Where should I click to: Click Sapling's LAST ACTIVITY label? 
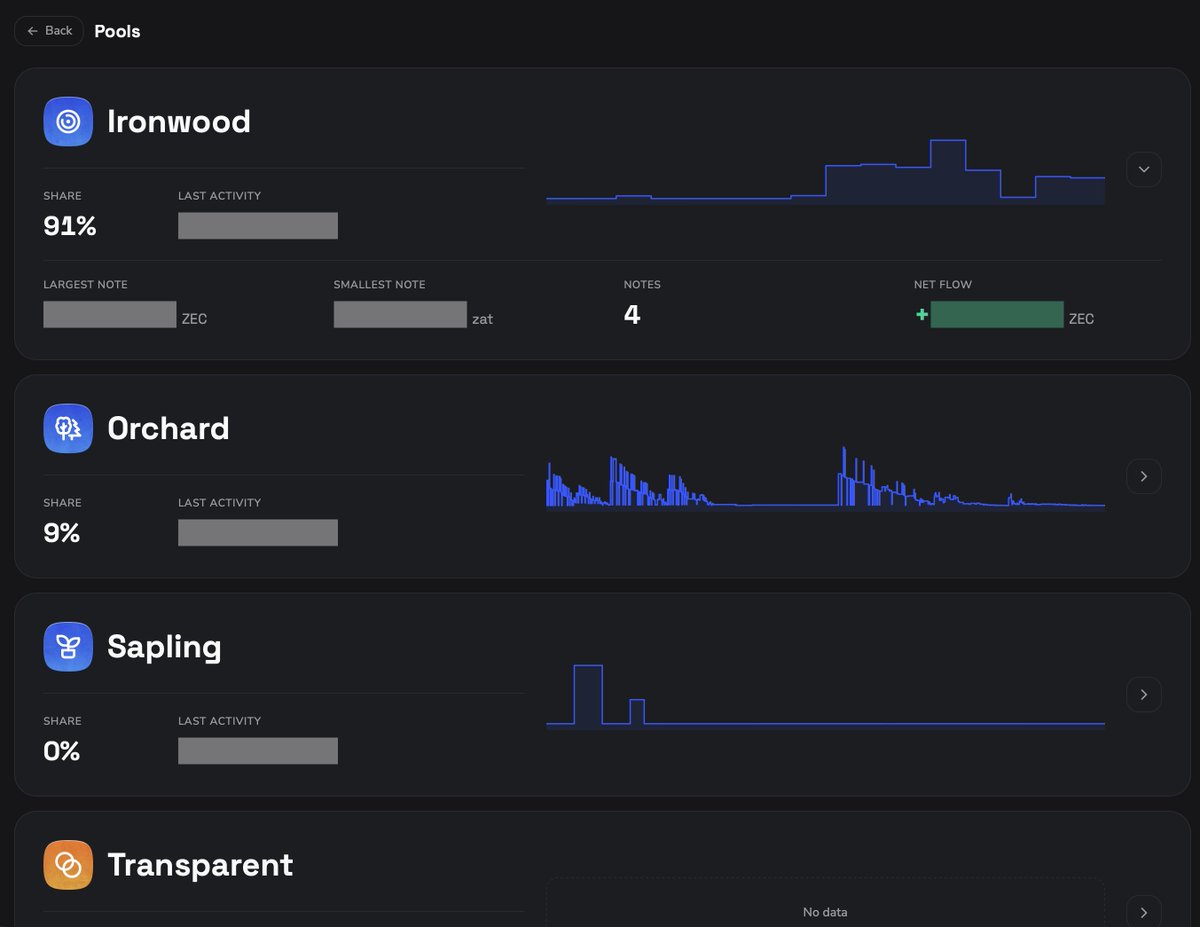220,721
